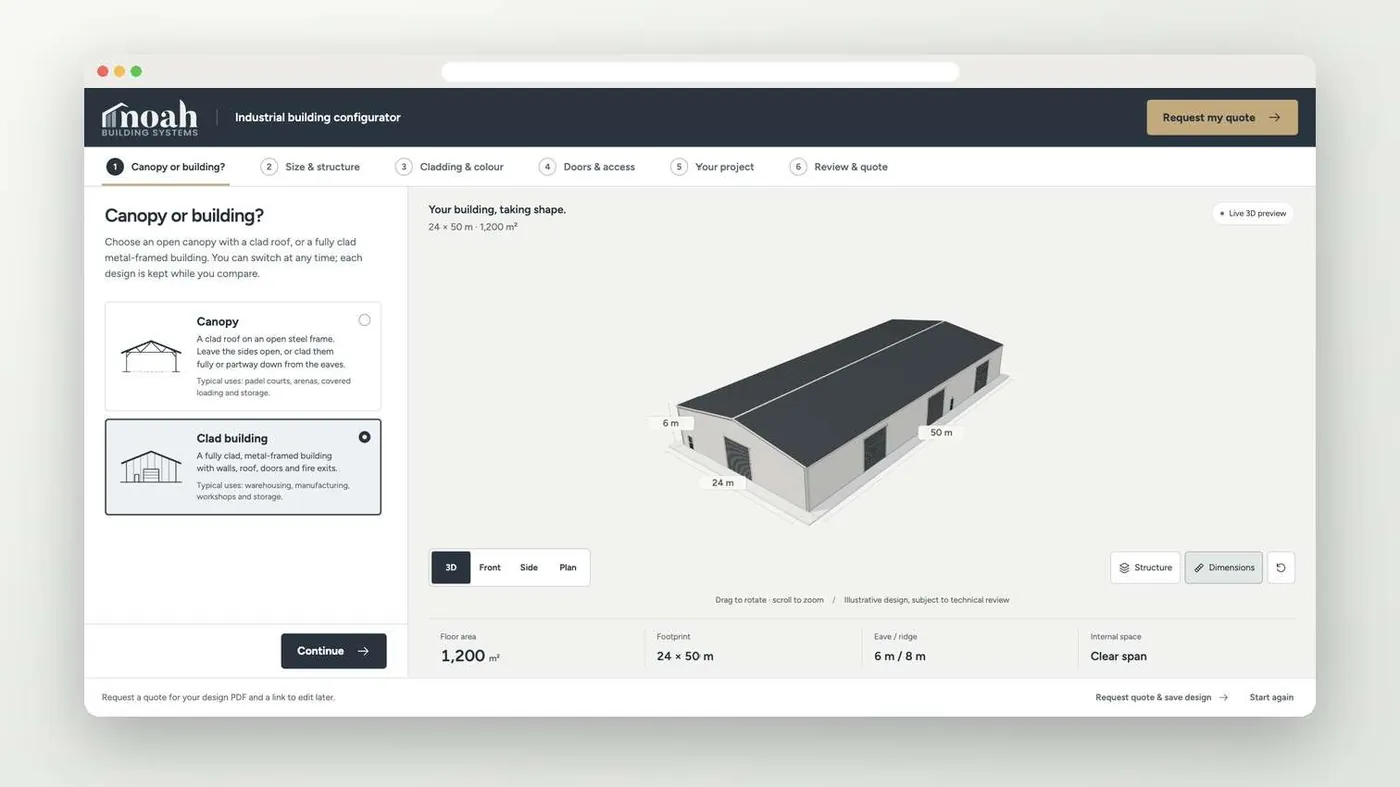Select the Clad building radio button

coord(364,437)
